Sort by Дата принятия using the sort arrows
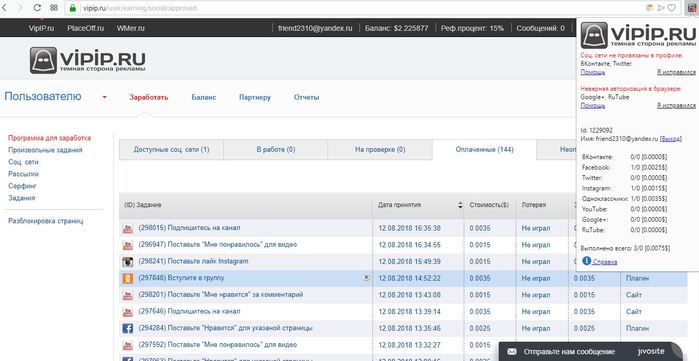Image resolution: width=699 pixels, height=361 pixels. coord(460,205)
